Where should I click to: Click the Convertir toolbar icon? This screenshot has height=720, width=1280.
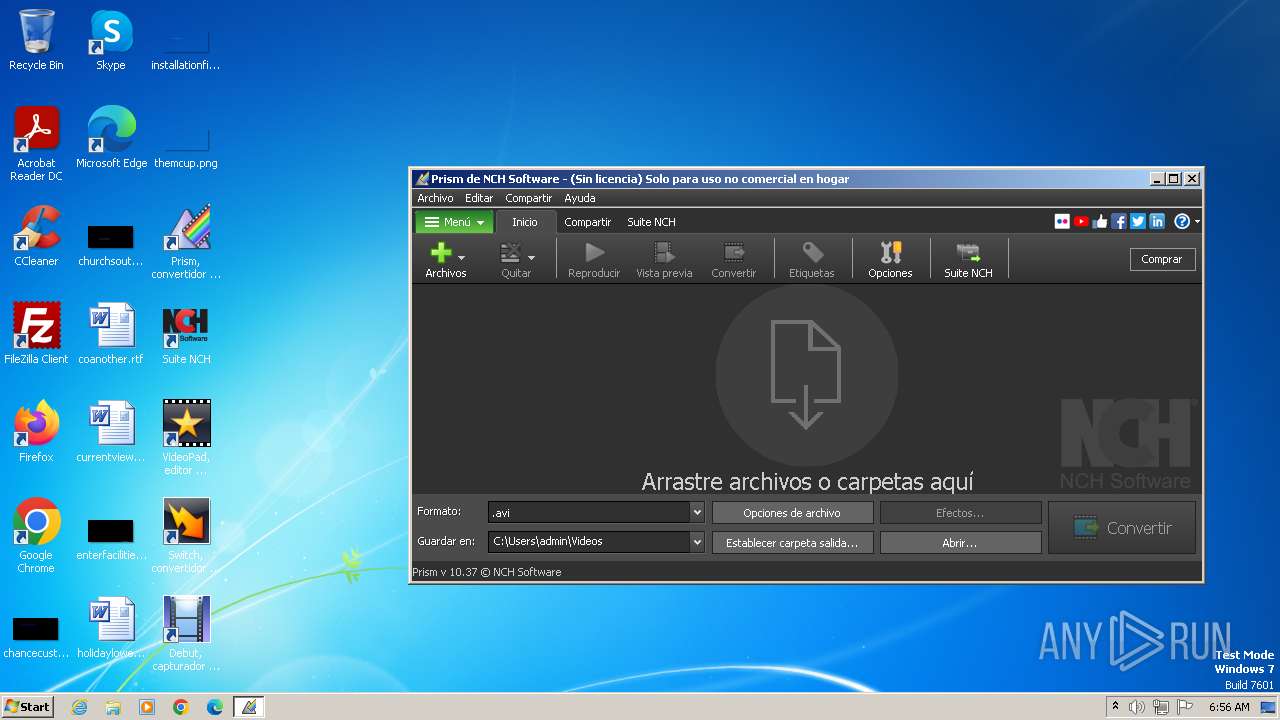(734, 253)
